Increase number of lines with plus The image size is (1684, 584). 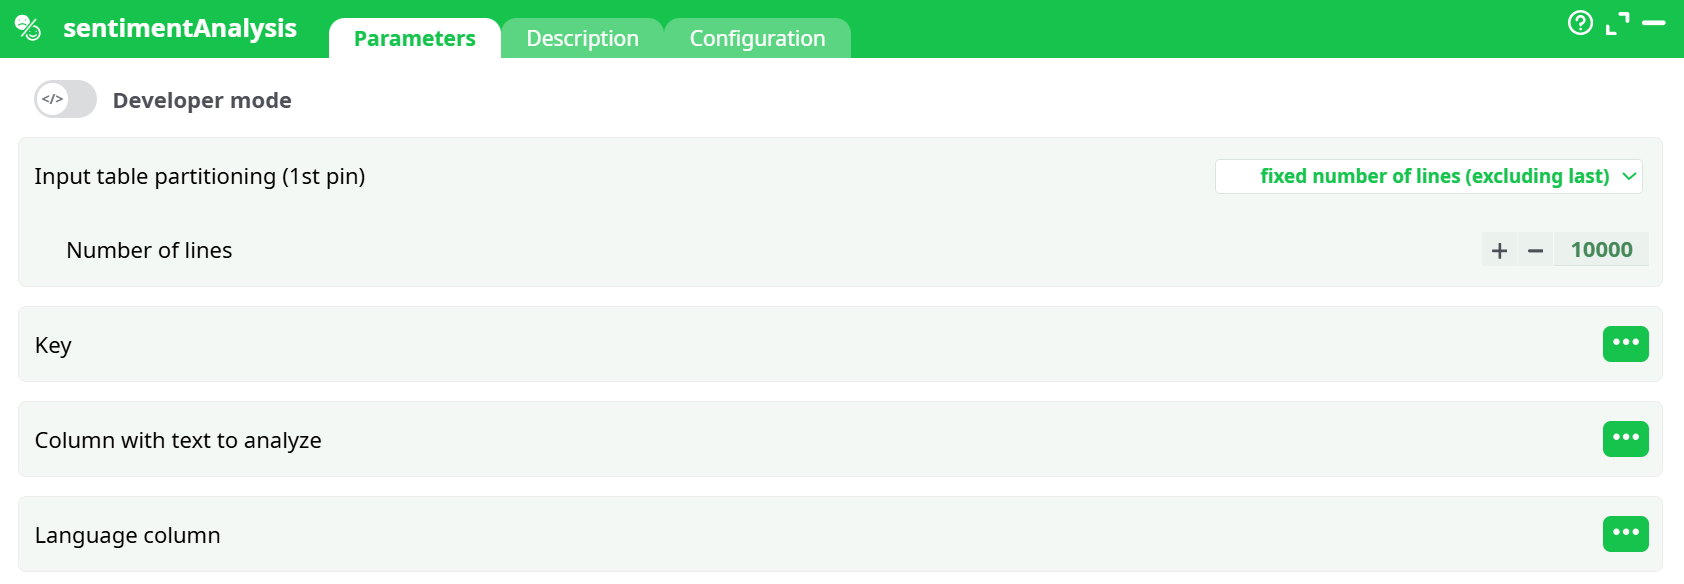(x=1499, y=250)
